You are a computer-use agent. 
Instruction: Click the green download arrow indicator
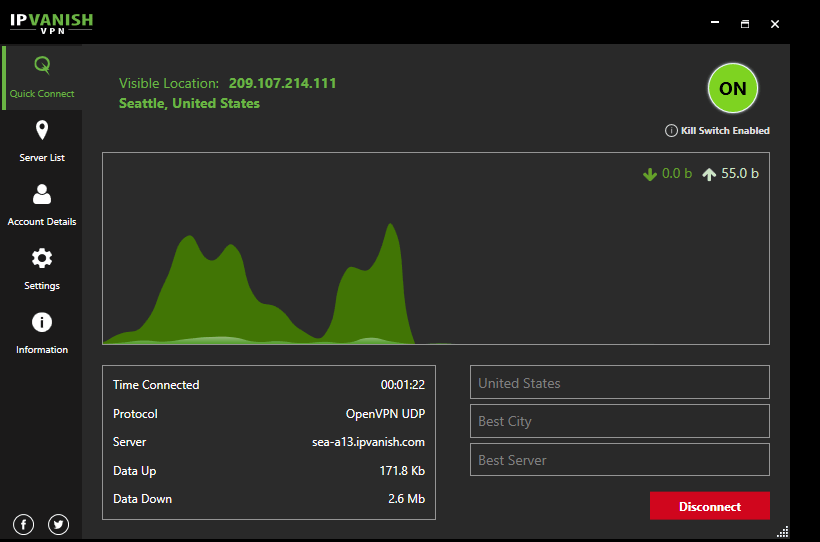tap(650, 174)
